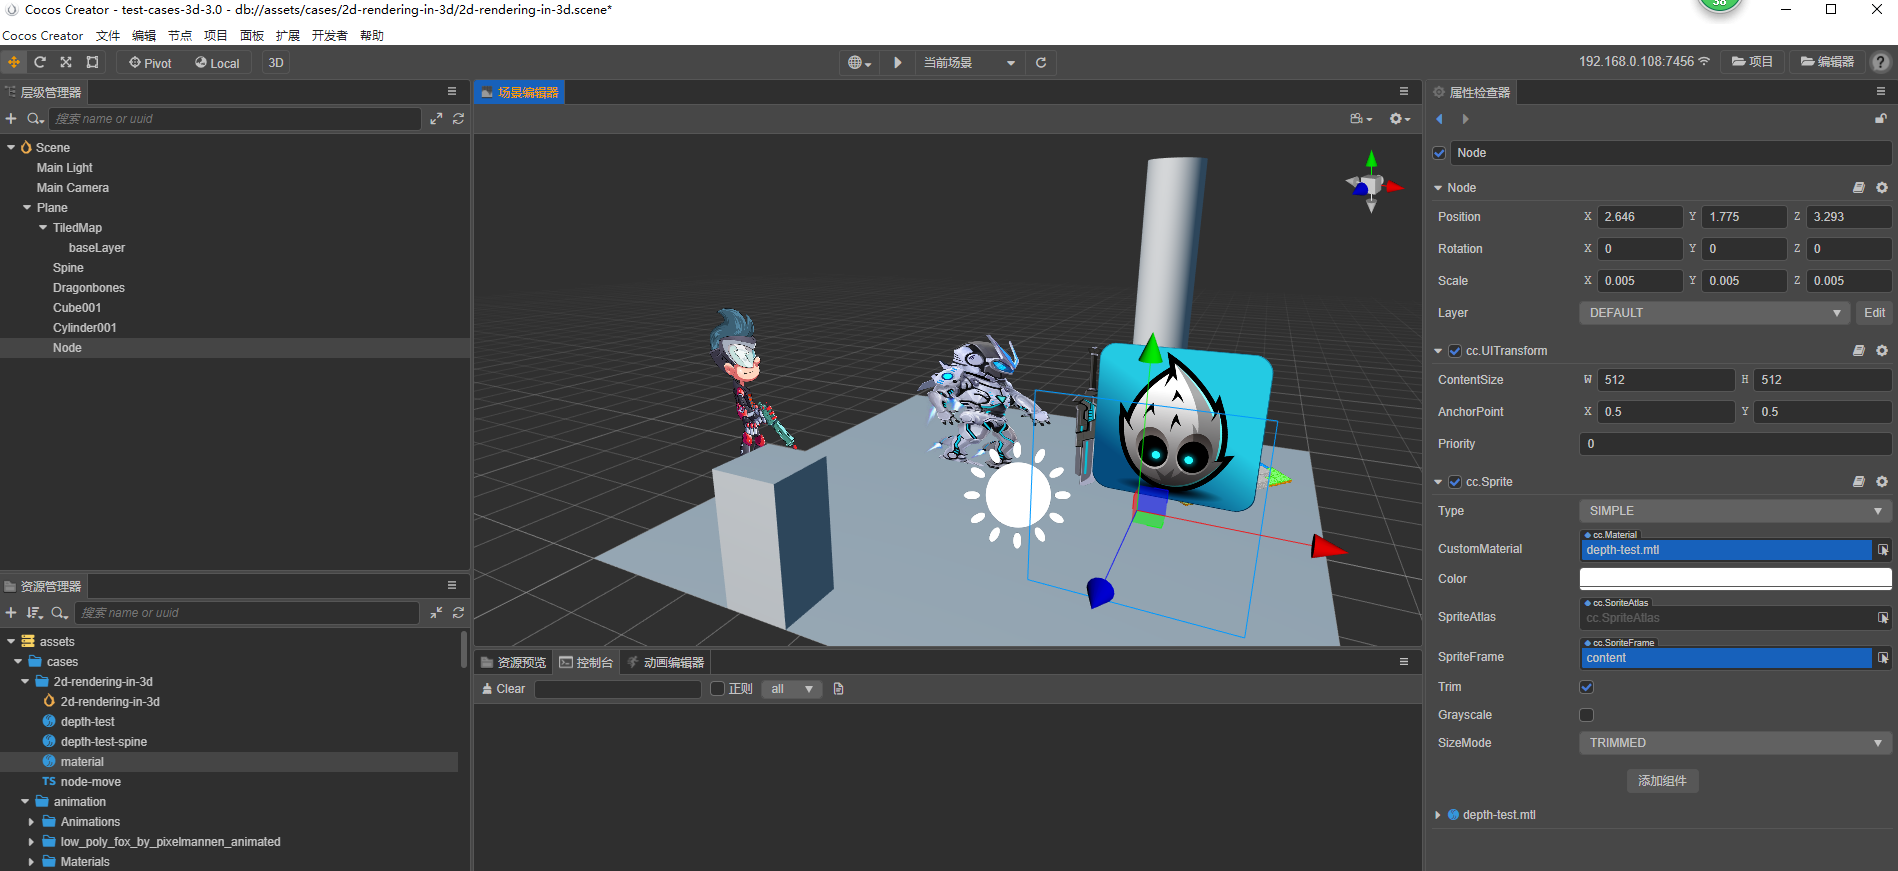Image resolution: width=1898 pixels, height=871 pixels.
Task: Add a new node in hierarchy panel
Action: tap(11, 118)
